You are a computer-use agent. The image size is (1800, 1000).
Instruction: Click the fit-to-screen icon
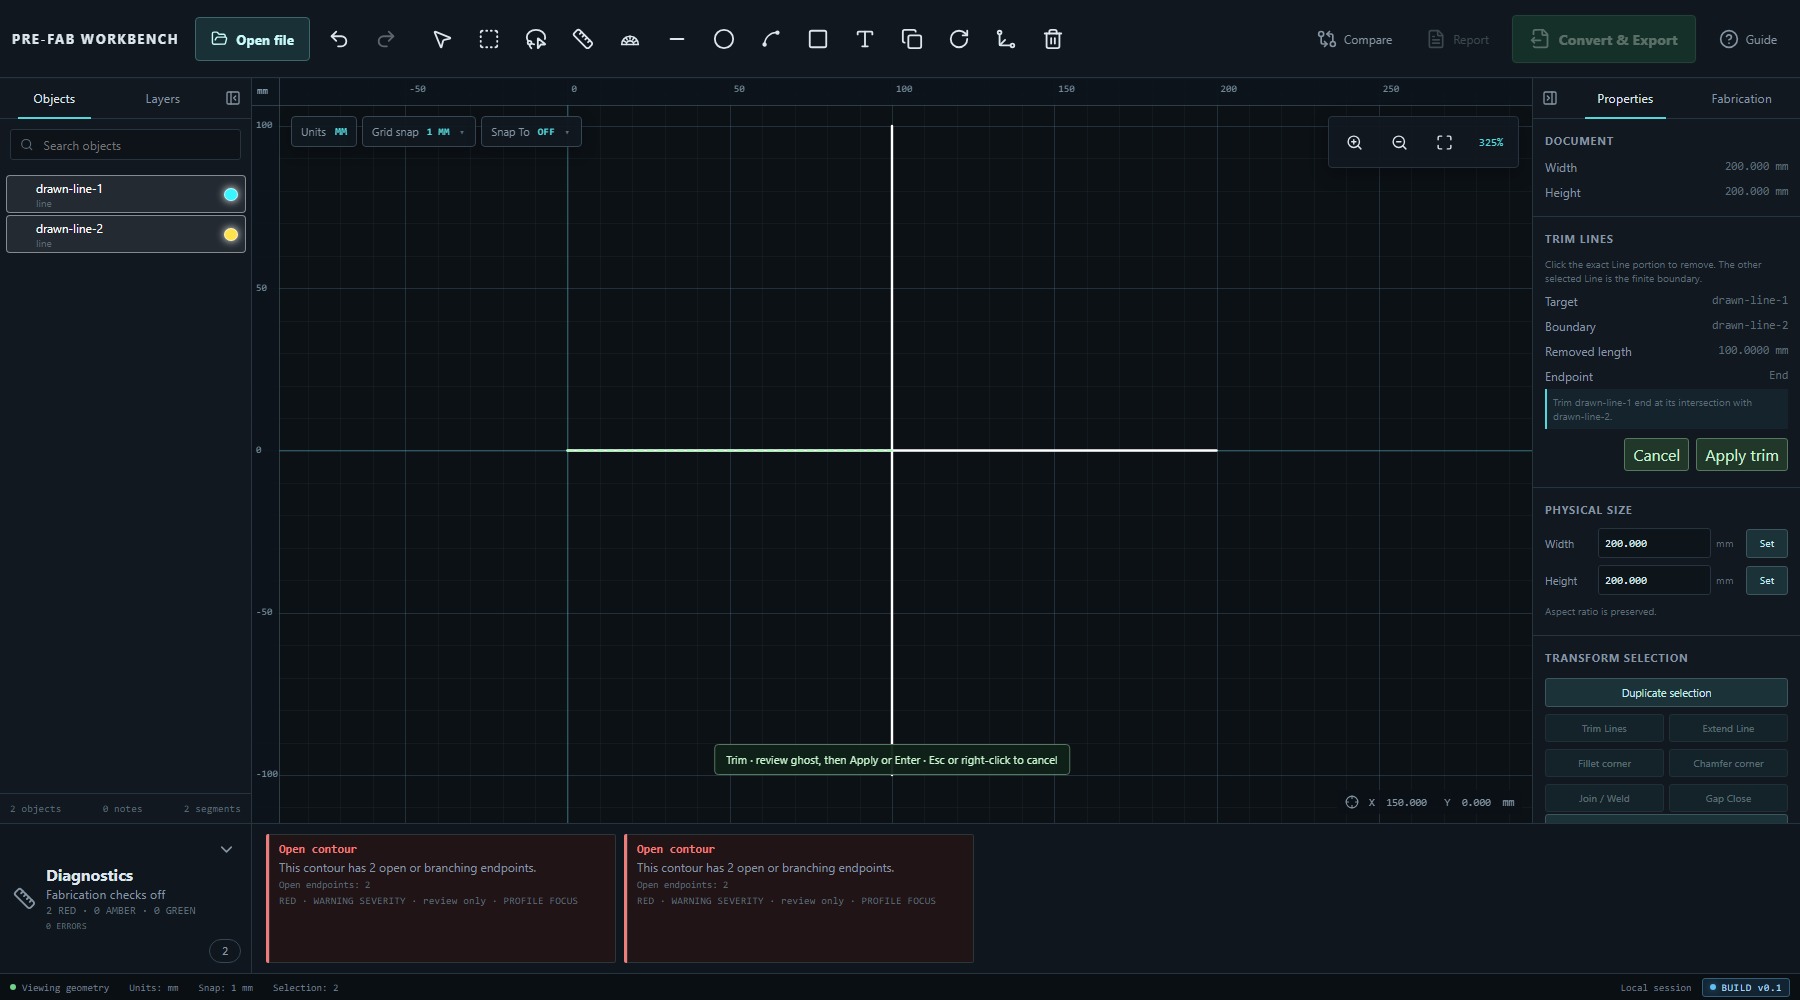(x=1444, y=143)
